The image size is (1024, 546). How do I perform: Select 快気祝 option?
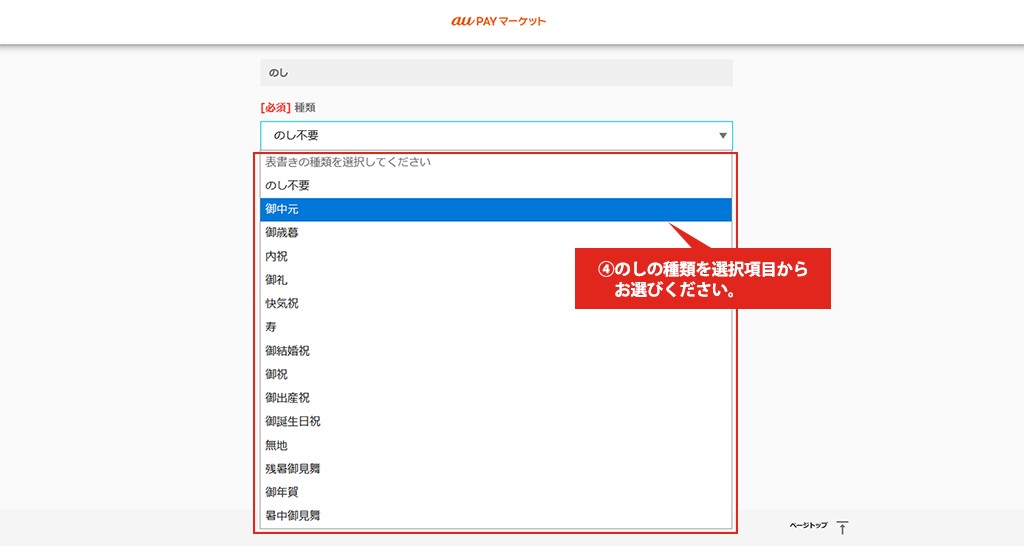[x=496, y=303]
